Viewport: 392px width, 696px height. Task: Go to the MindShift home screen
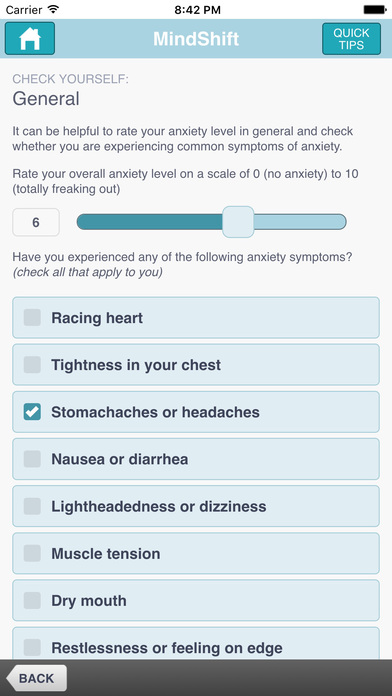[x=30, y=39]
